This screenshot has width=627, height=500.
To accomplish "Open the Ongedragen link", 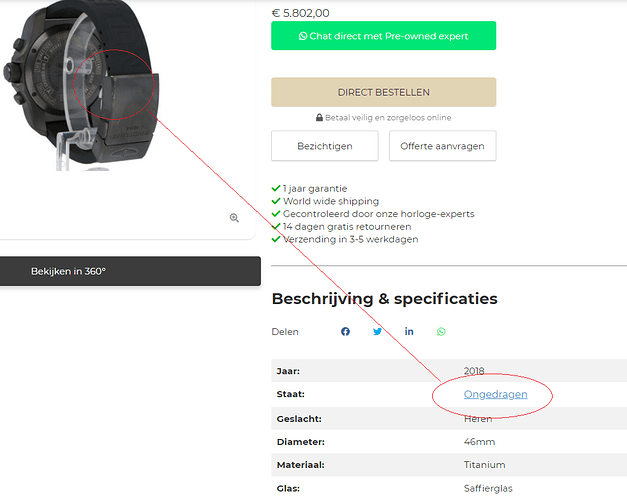I will pos(495,395).
